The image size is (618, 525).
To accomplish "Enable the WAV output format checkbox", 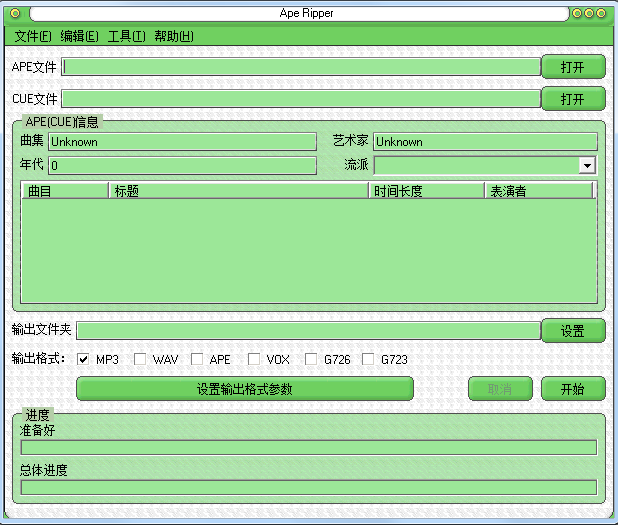I will 140,359.
